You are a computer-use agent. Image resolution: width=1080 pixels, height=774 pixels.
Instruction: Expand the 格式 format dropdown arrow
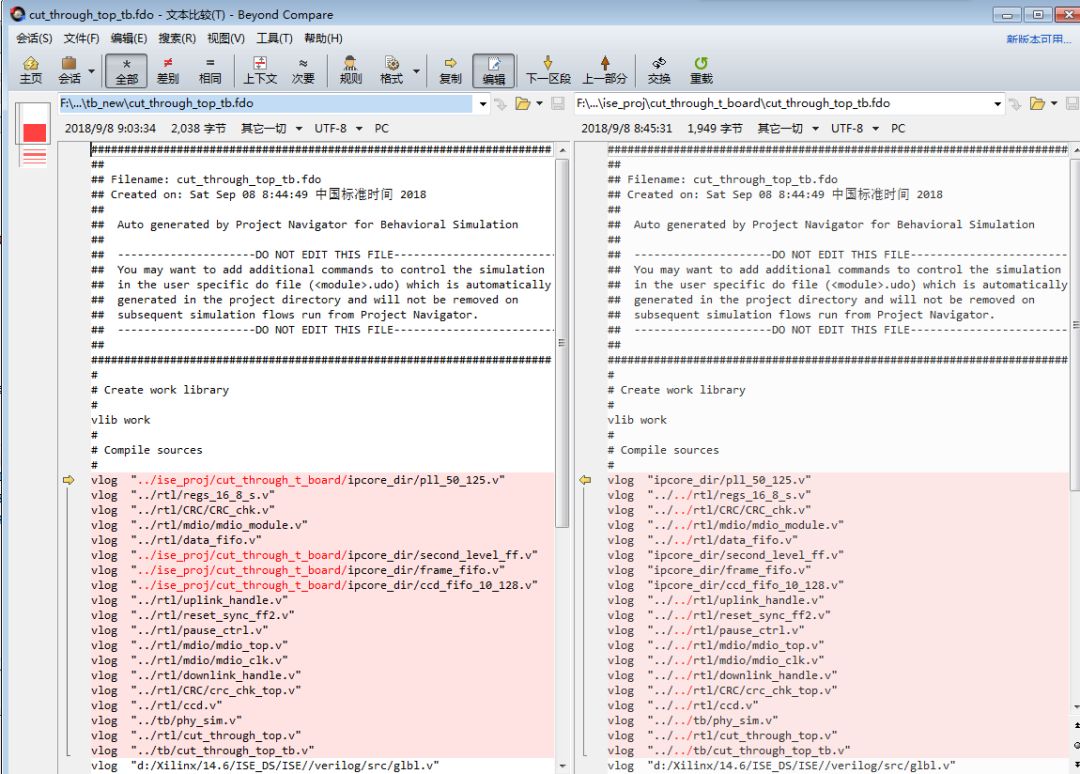point(416,71)
